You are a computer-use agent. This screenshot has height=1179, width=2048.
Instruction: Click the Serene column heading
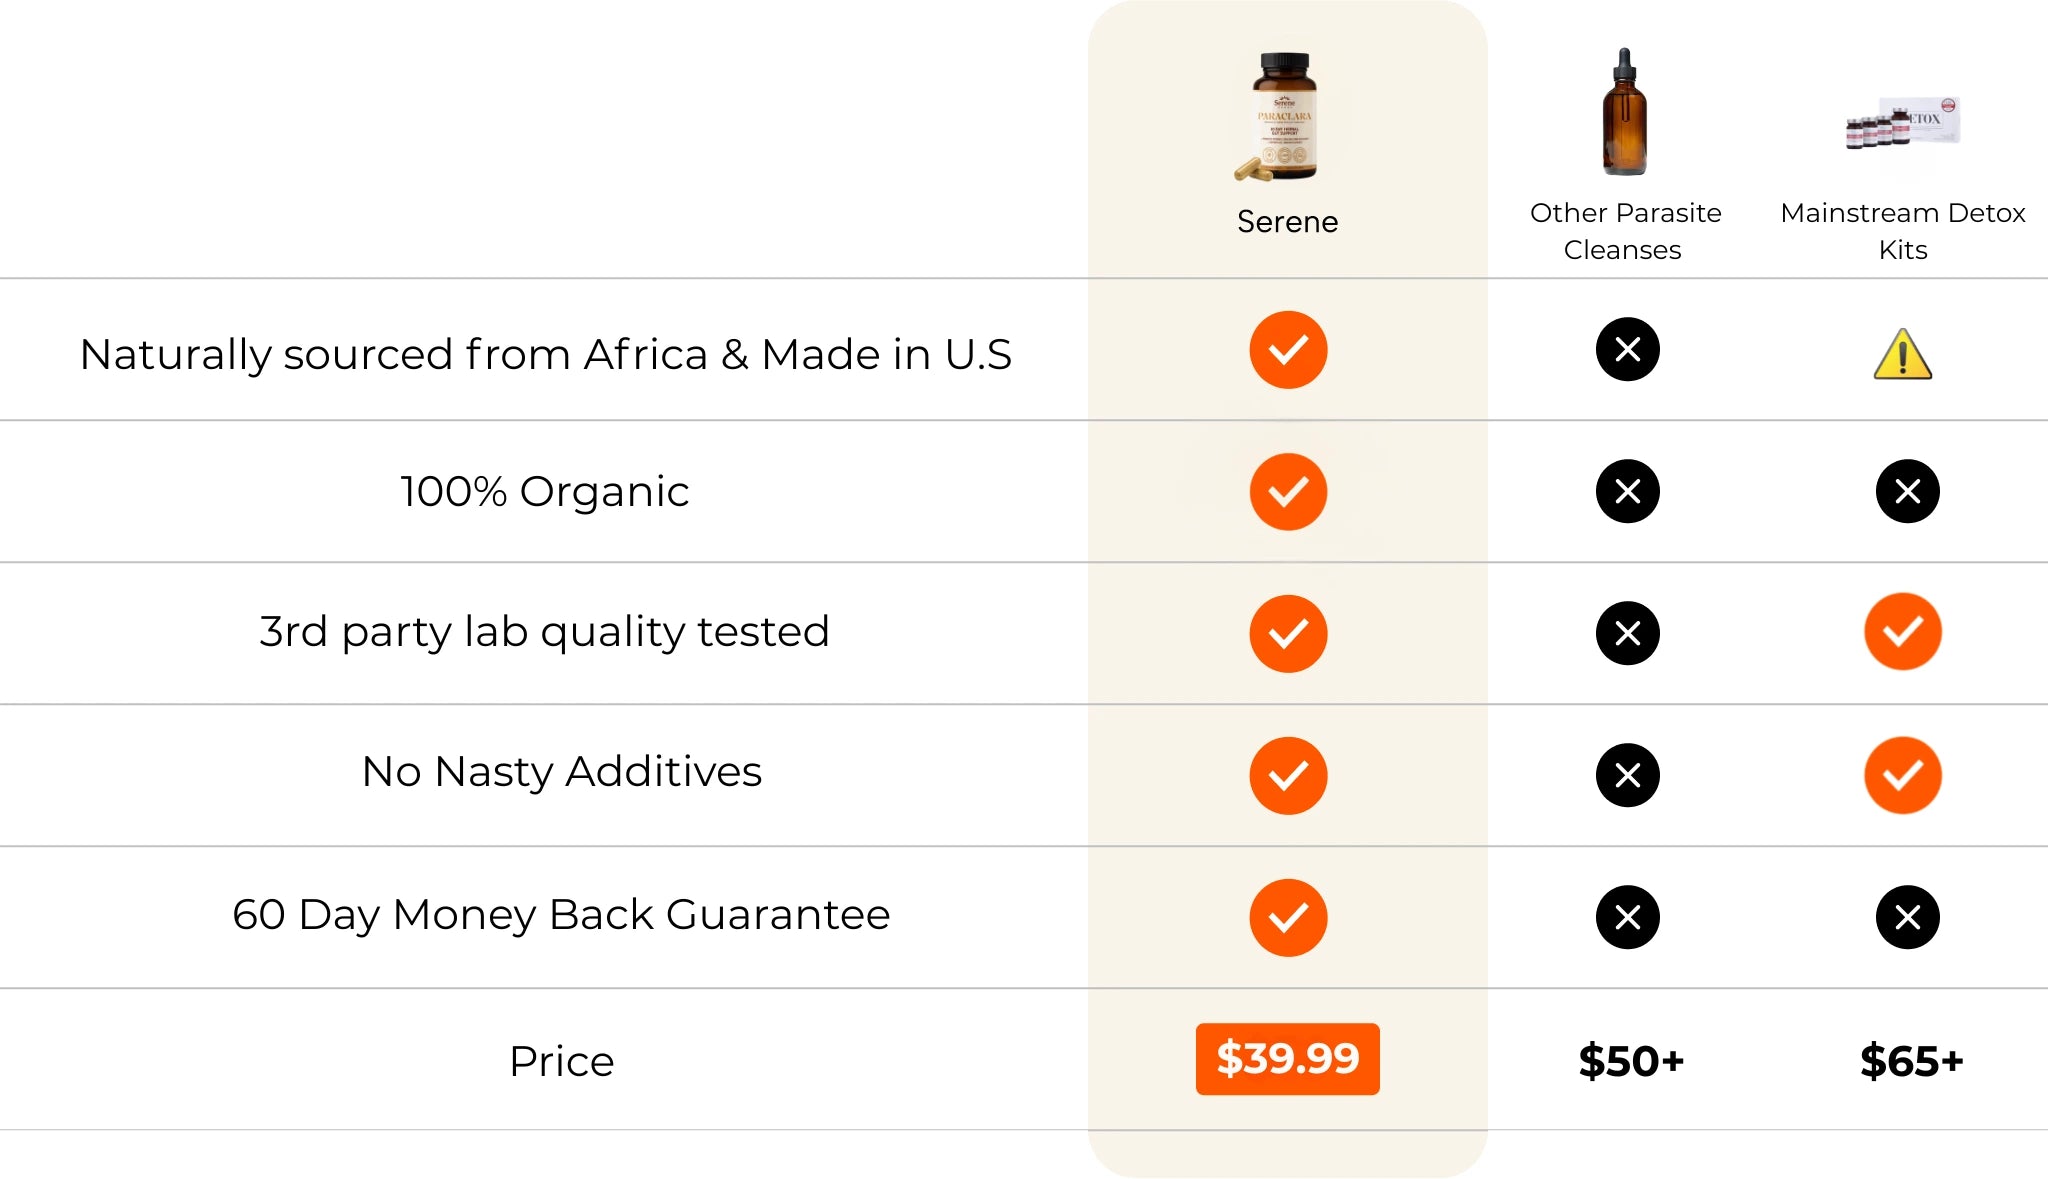click(x=1287, y=222)
